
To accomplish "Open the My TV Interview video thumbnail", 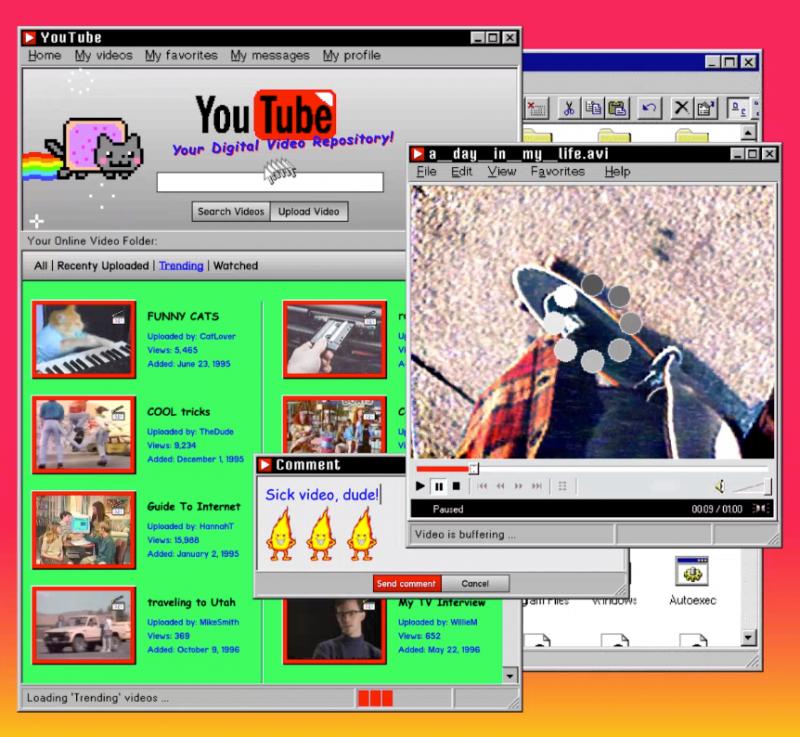I will click(334, 630).
